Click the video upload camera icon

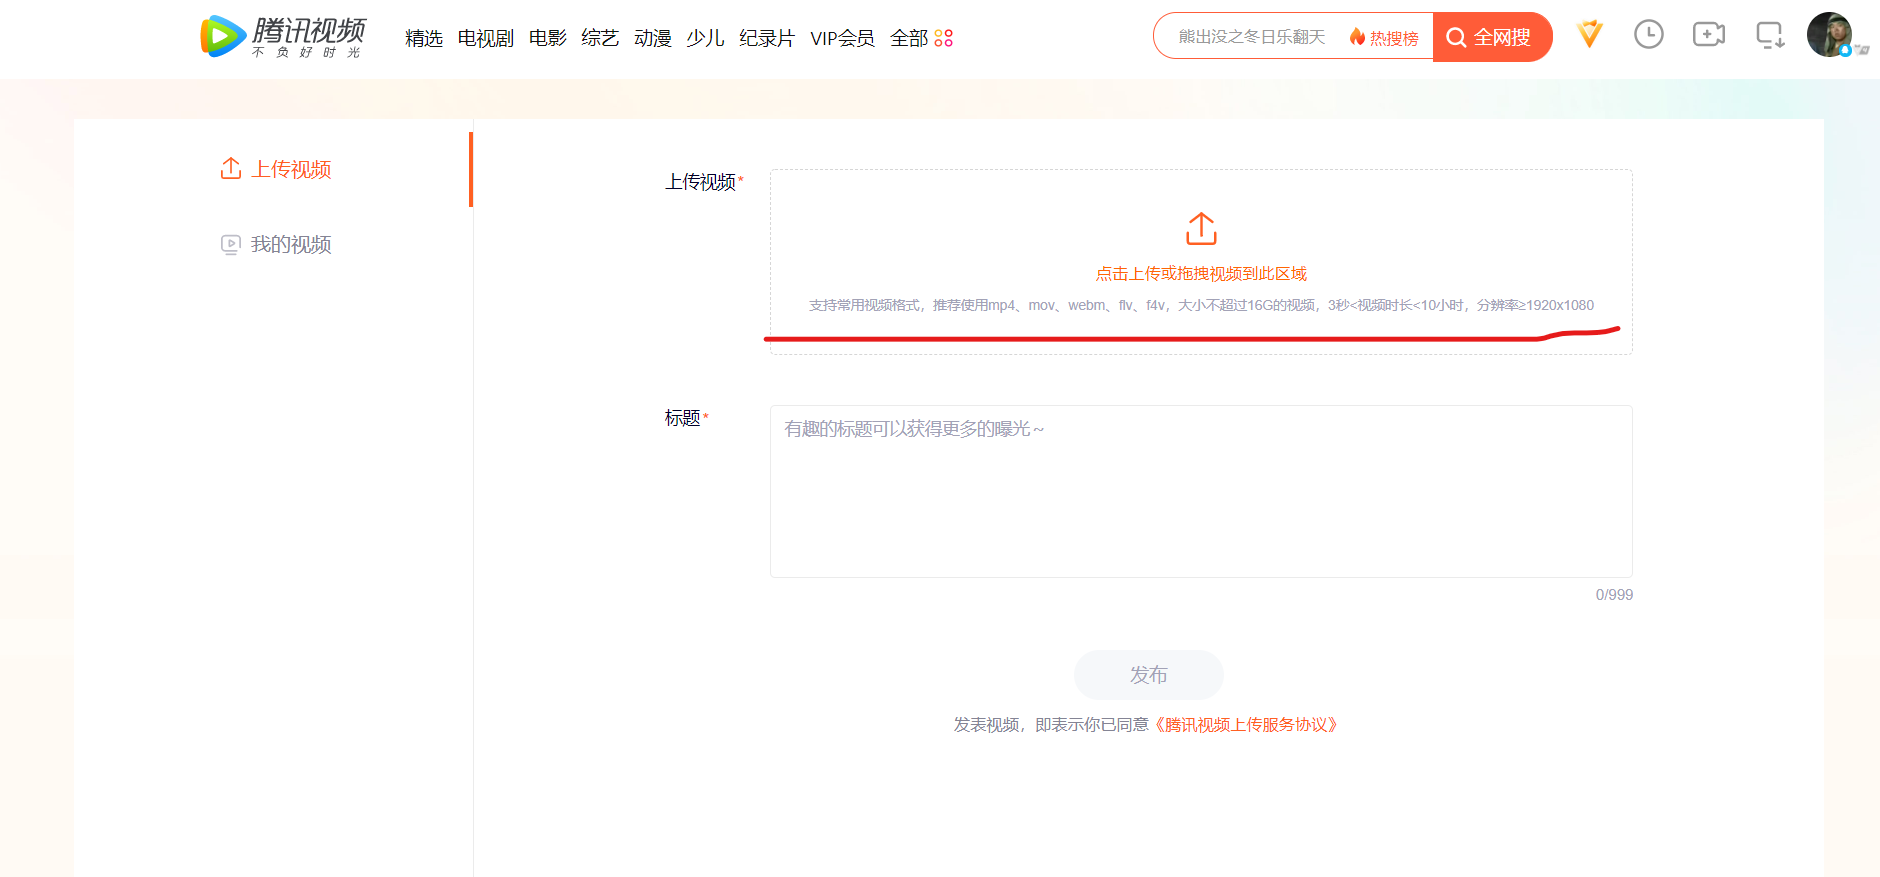(x=1708, y=35)
